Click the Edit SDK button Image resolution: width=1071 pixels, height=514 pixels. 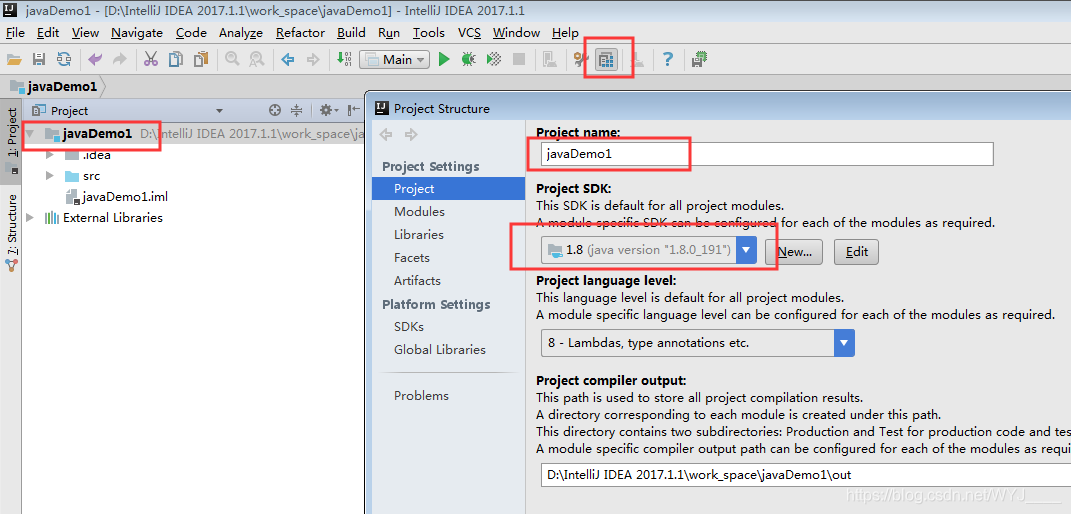coord(857,252)
